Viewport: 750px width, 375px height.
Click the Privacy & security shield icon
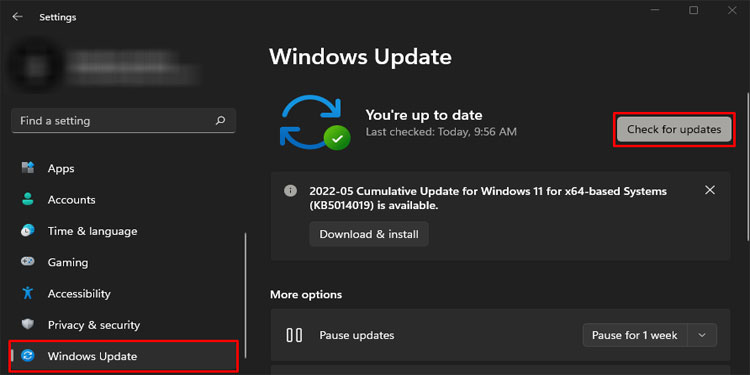point(28,325)
